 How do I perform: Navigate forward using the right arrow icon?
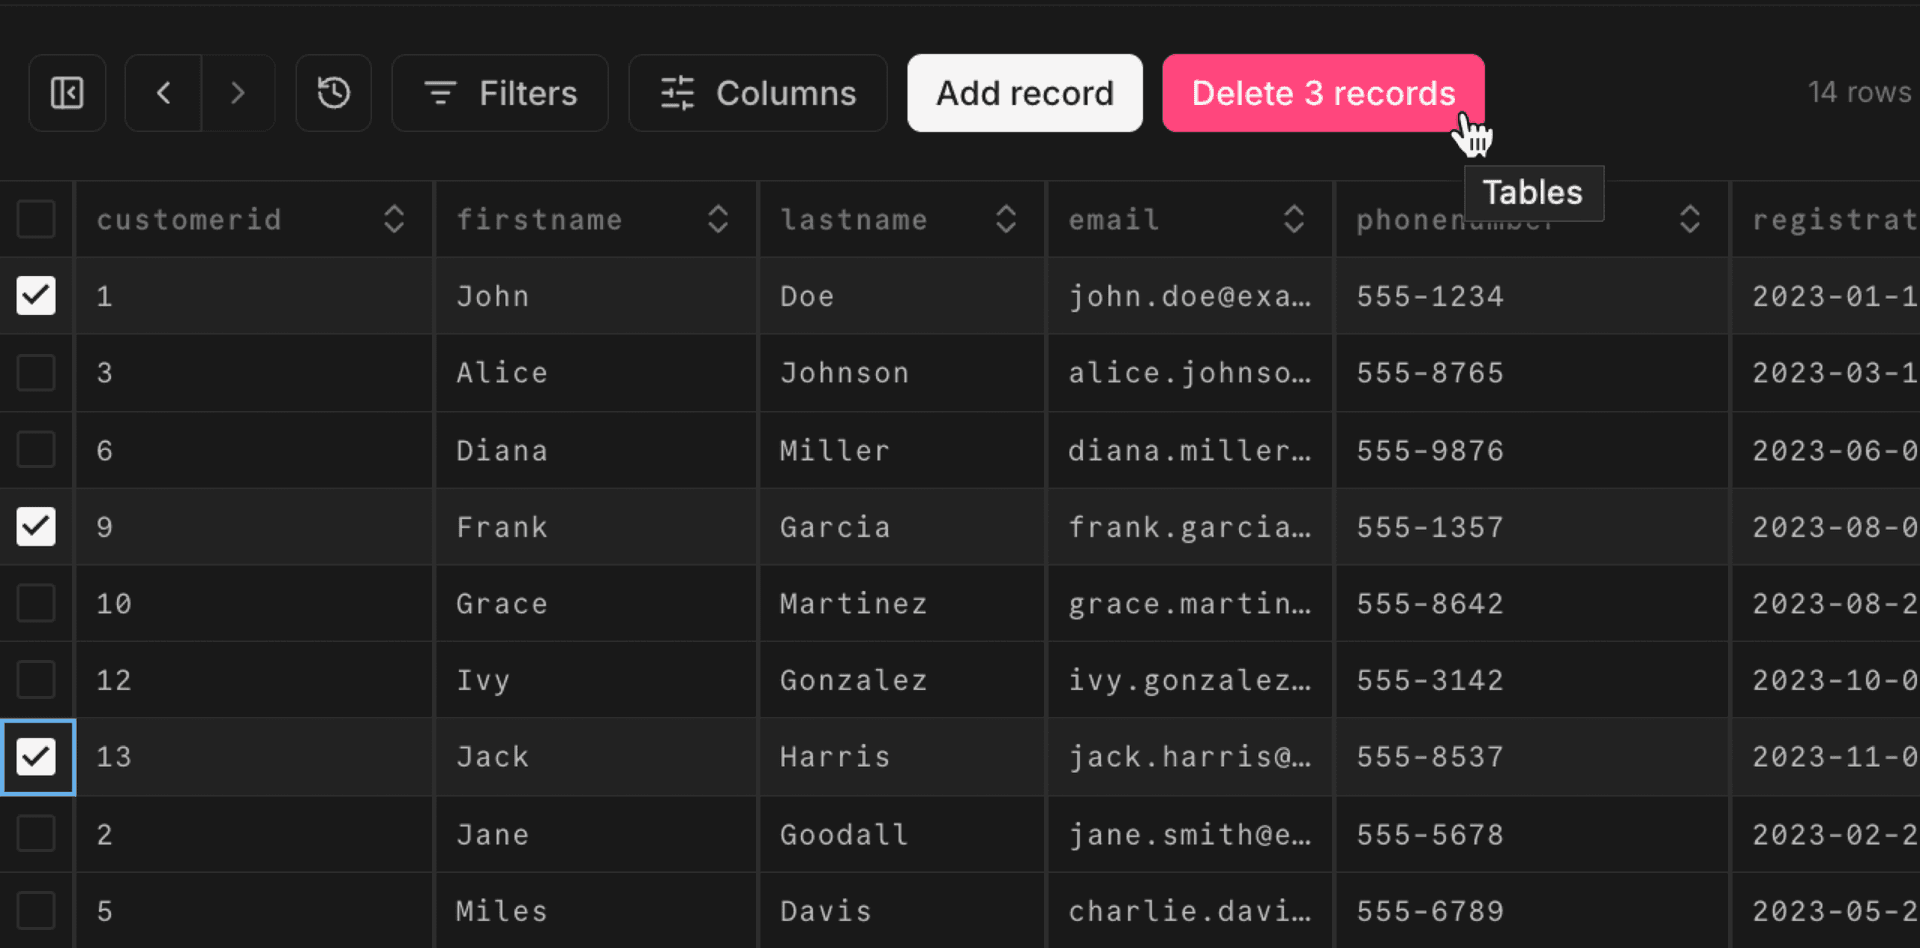click(x=238, y=93)
